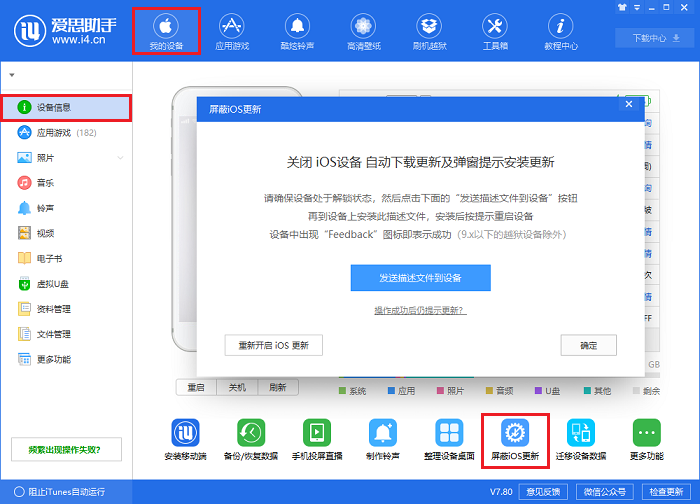The image size is (700, 504).
Task: Toggle 阻止iTunes自动运行 radio option
Action: tap(19, 492)
